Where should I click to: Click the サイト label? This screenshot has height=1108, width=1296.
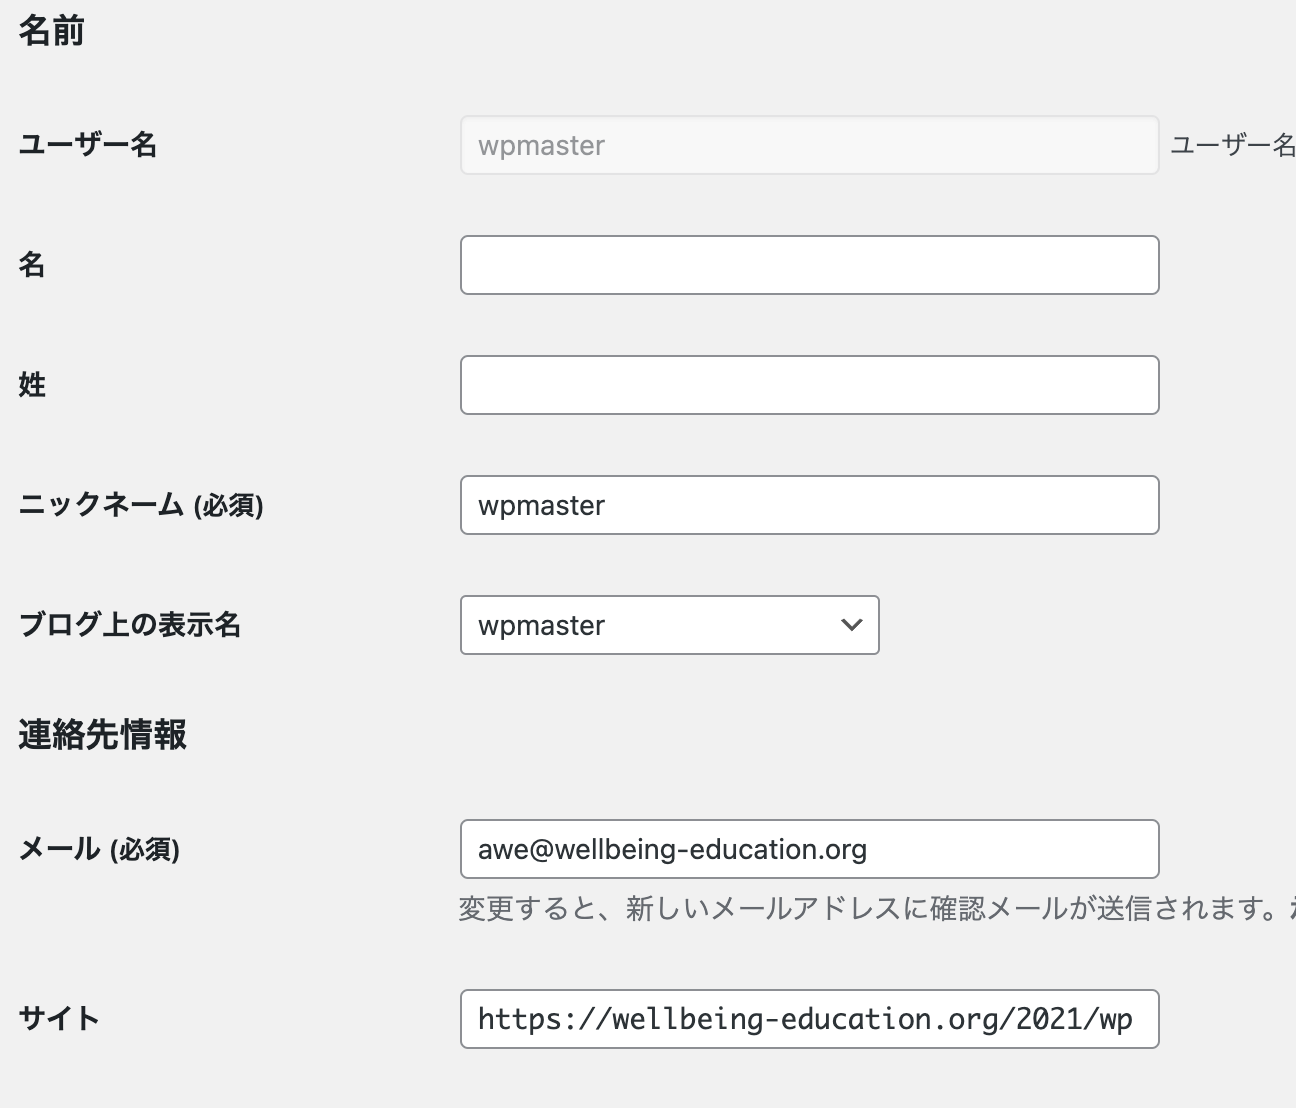click(x=59, y=1019)
